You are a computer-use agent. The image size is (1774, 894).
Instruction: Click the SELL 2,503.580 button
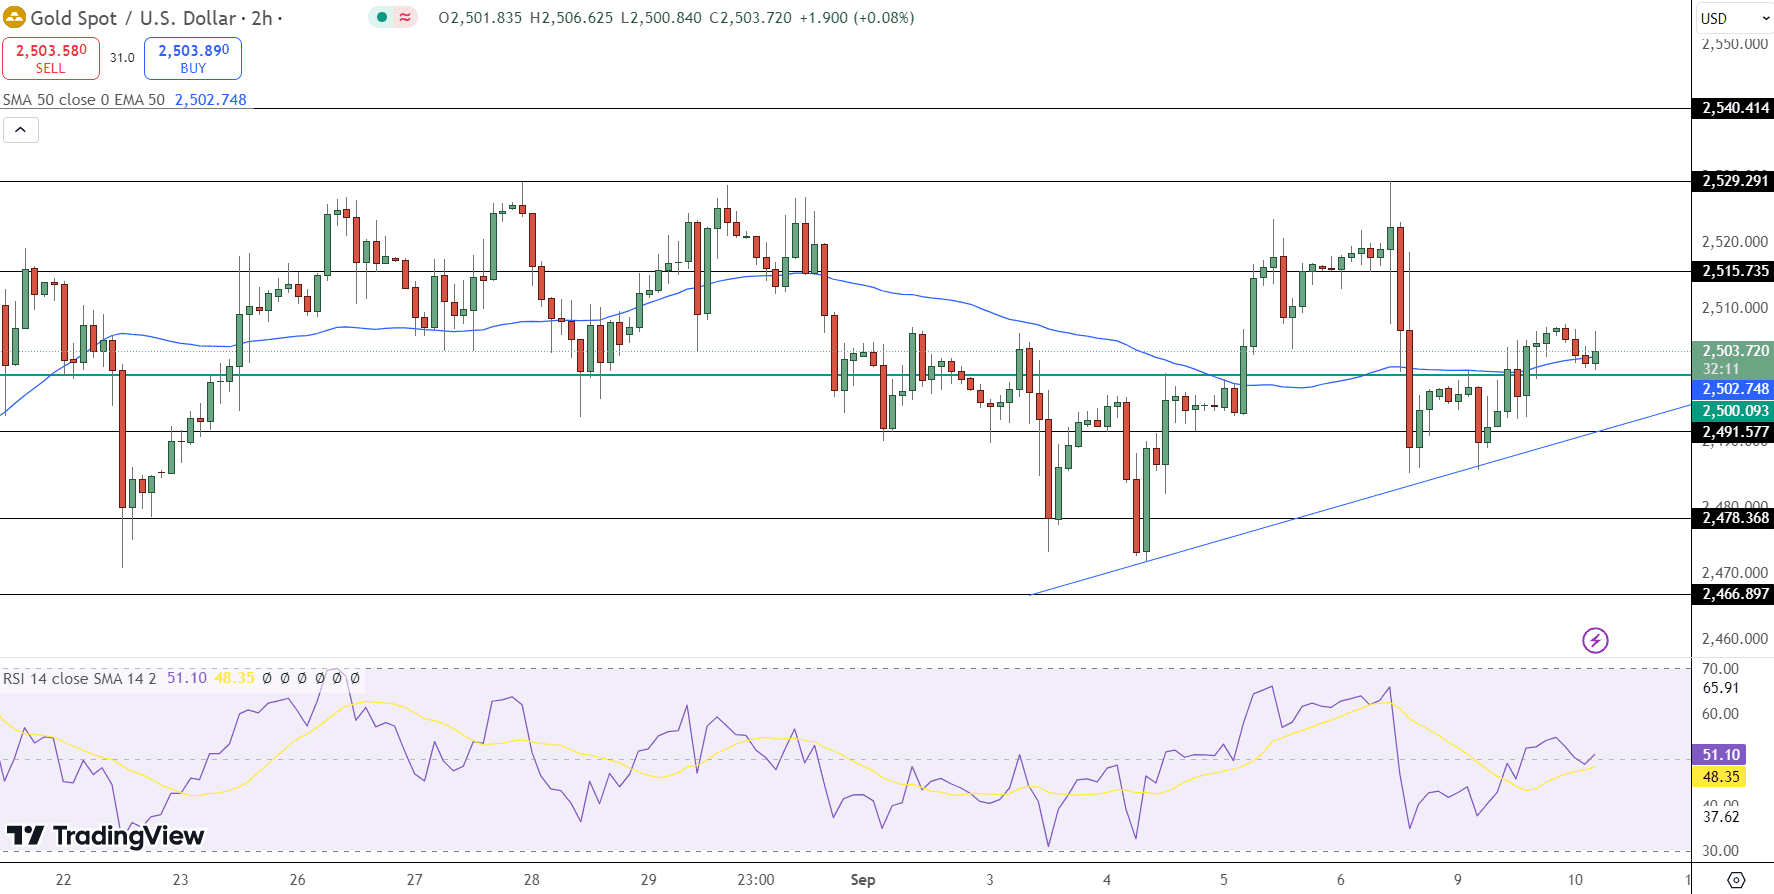point(51,58)
